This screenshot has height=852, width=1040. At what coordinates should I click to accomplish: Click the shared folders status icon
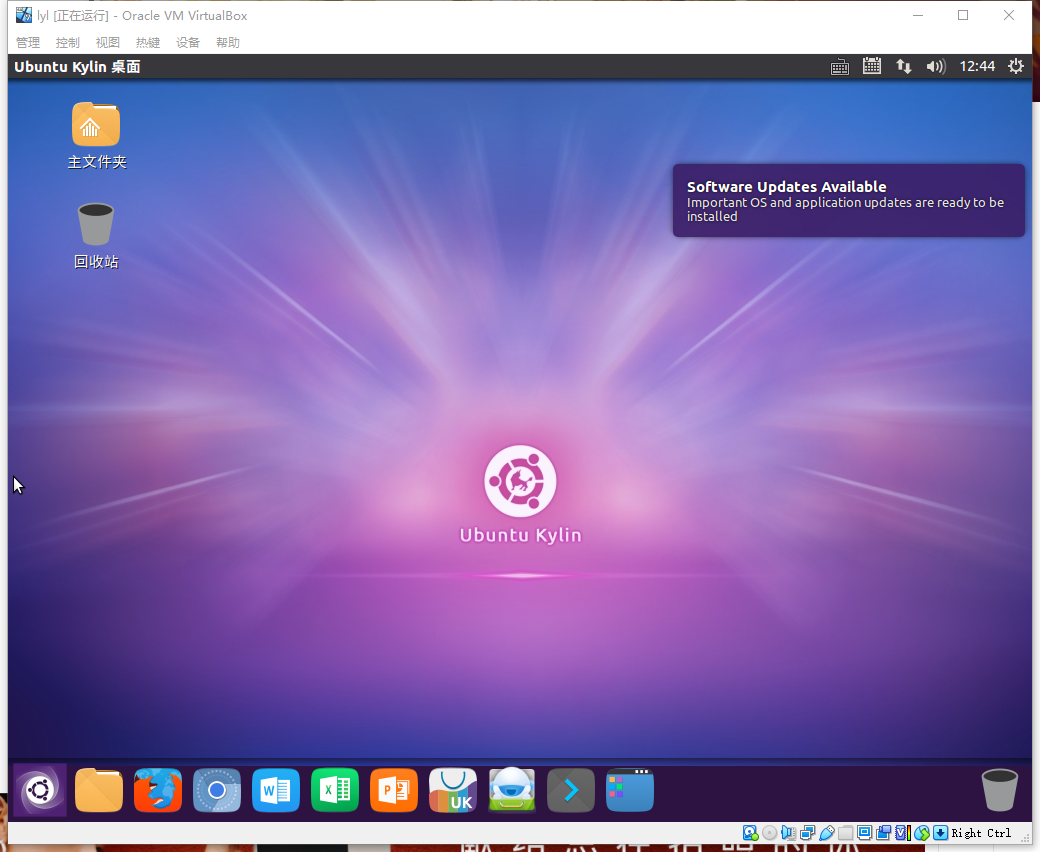845,833
